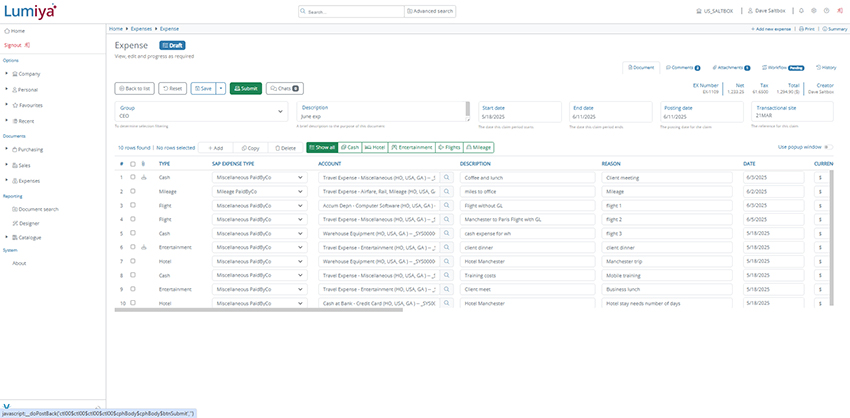Open Save button dropdown arrow
The height and width of the screenshot is (418, 850).
[x=221, y=88]
